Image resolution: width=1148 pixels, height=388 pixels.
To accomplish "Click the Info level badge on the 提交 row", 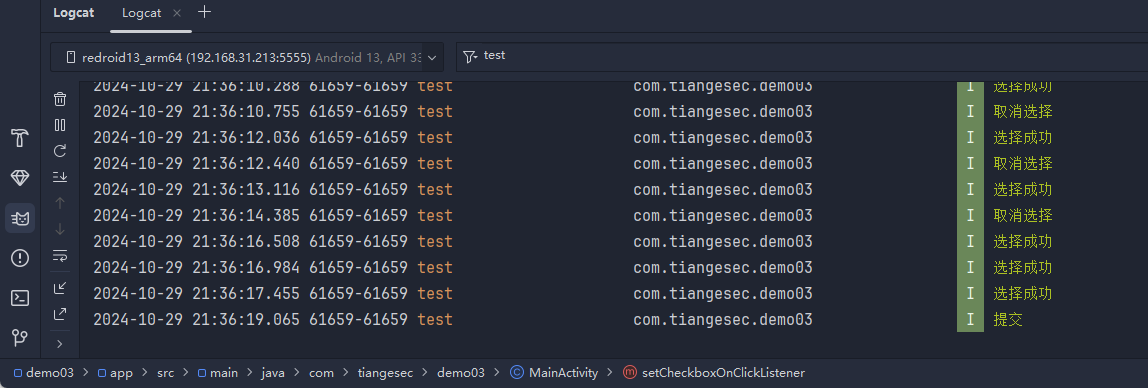I will (x=970, y=319).
